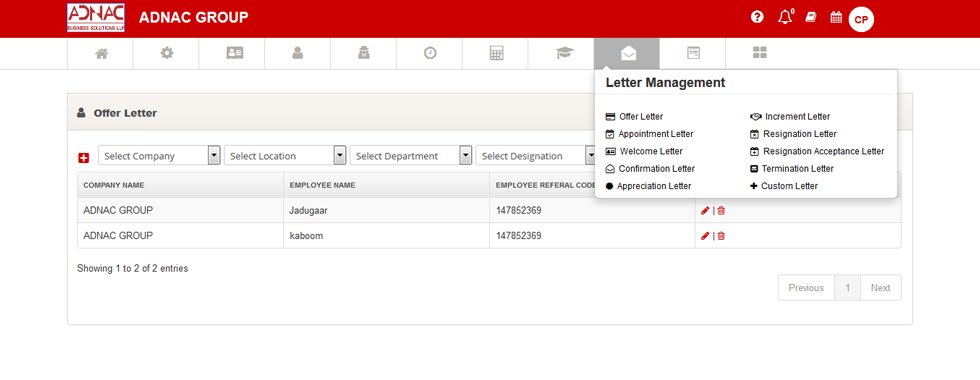The width and height of the screenshot is (980, 380).
Task: Sort by the EMPLOYEE NAME column header
Action: 386,185
